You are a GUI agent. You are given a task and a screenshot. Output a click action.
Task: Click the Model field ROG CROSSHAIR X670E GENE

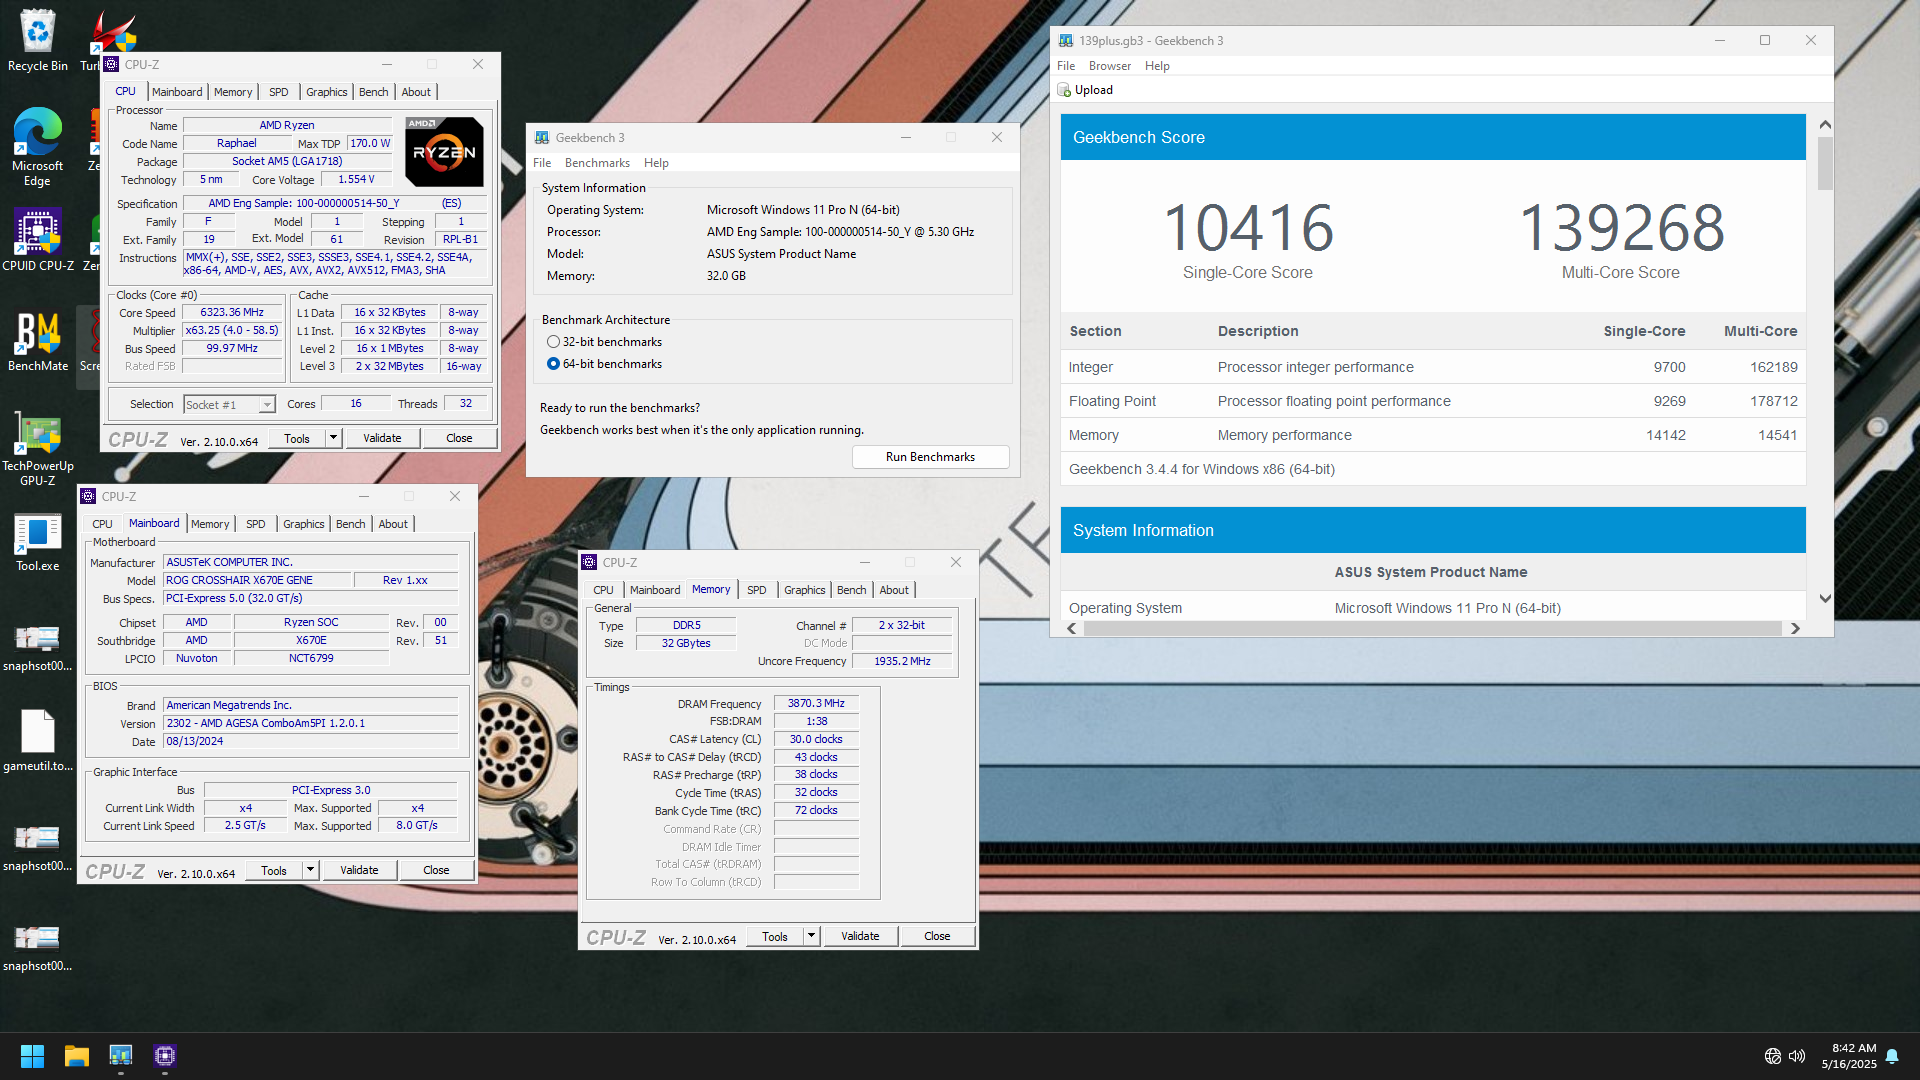point(258,581)
